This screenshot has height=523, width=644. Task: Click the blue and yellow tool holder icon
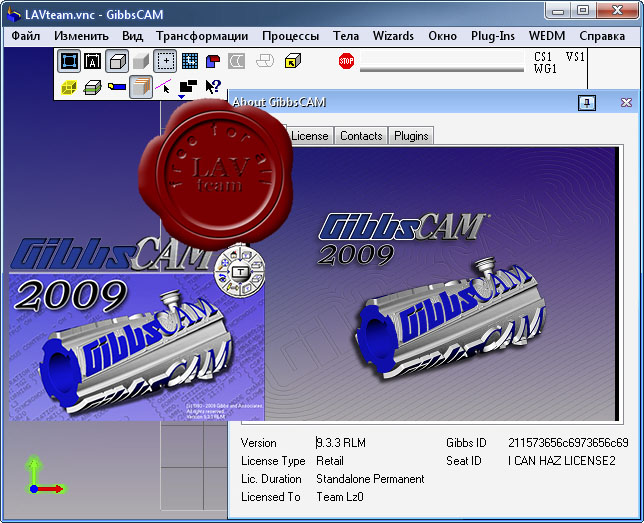tap(117, 86)
